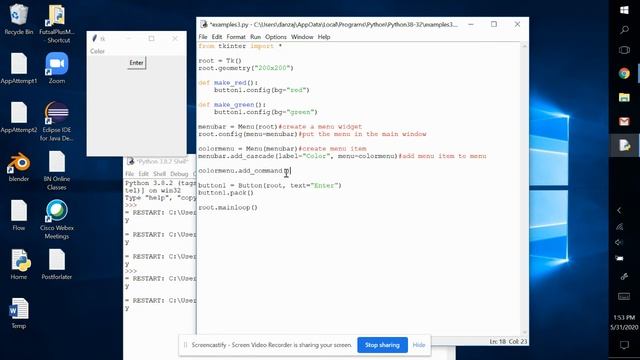This screenshot has height=360, width=640.
Task: Open Task View in the taskbar
Action: click(x=624, y=50)
